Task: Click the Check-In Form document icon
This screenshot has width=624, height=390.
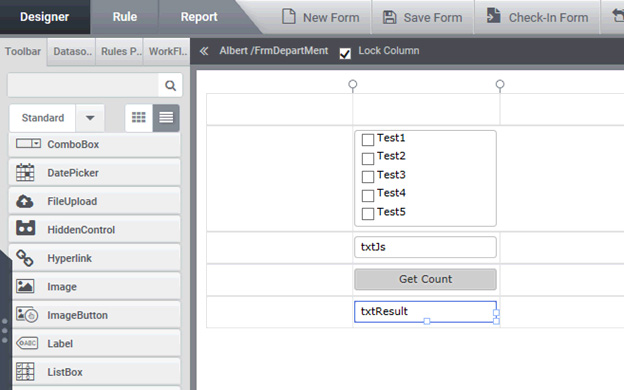Action: click(493, 16)
